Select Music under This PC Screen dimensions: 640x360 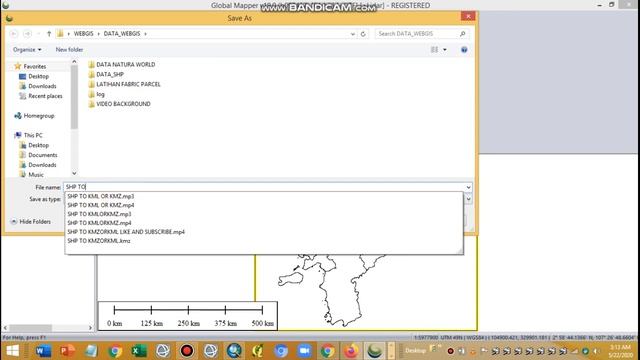(31, 175)
